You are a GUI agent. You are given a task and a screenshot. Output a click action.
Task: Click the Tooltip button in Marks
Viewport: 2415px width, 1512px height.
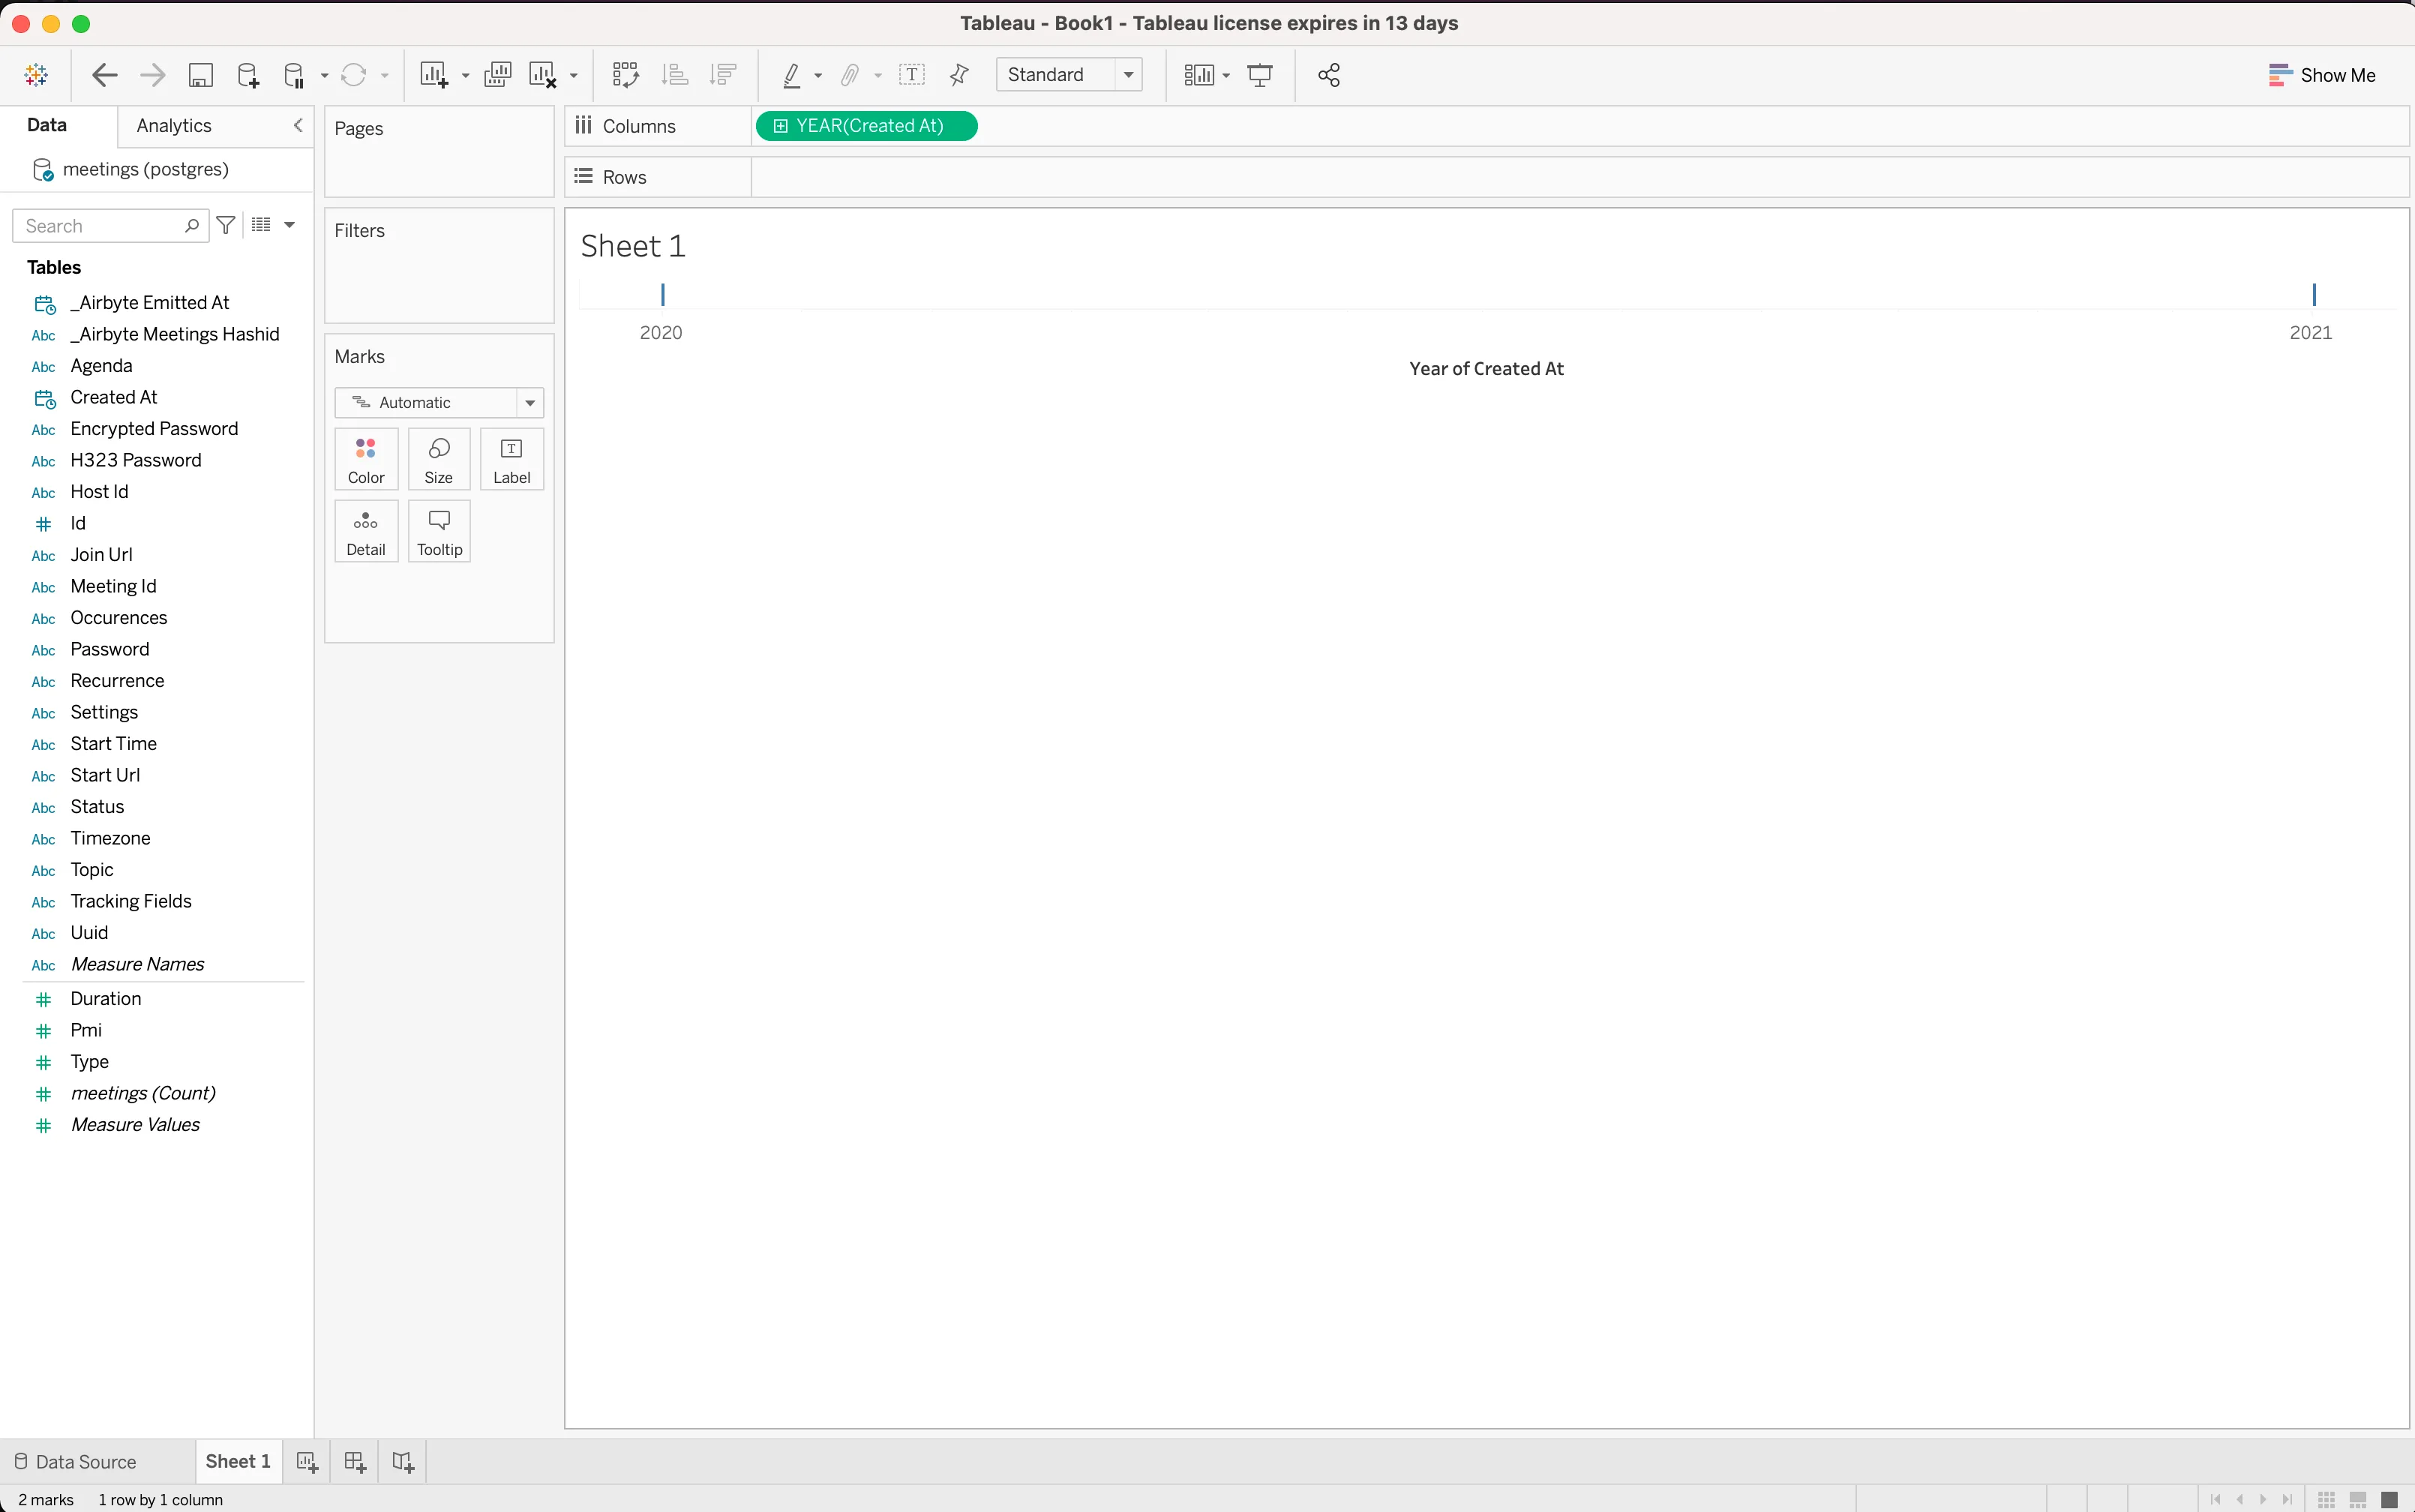[439, 531]
